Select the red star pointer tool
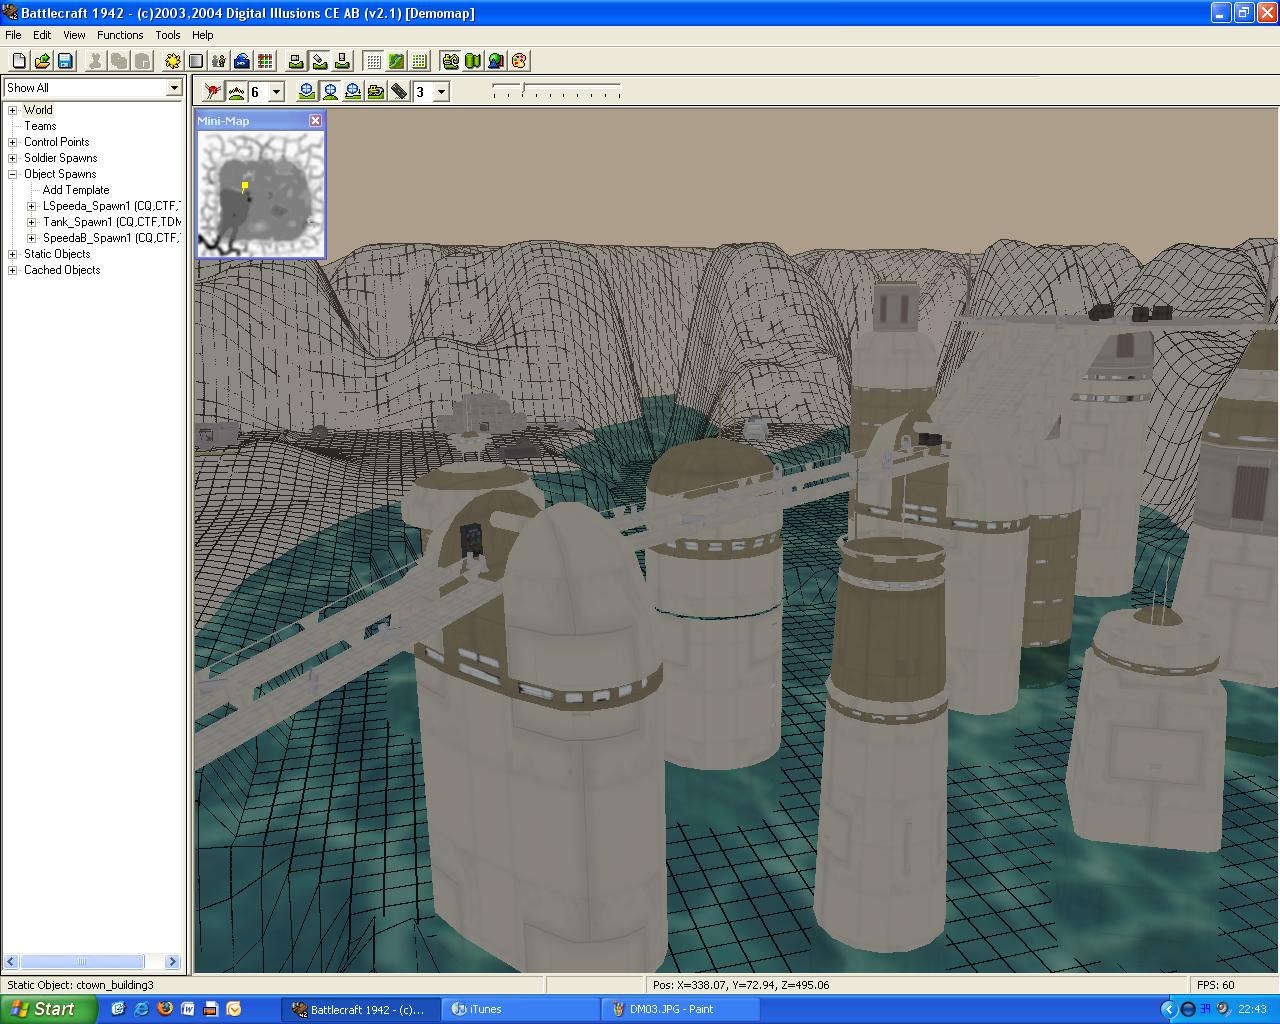This screenshot has height=1024, width=1280. click(213, 92)
